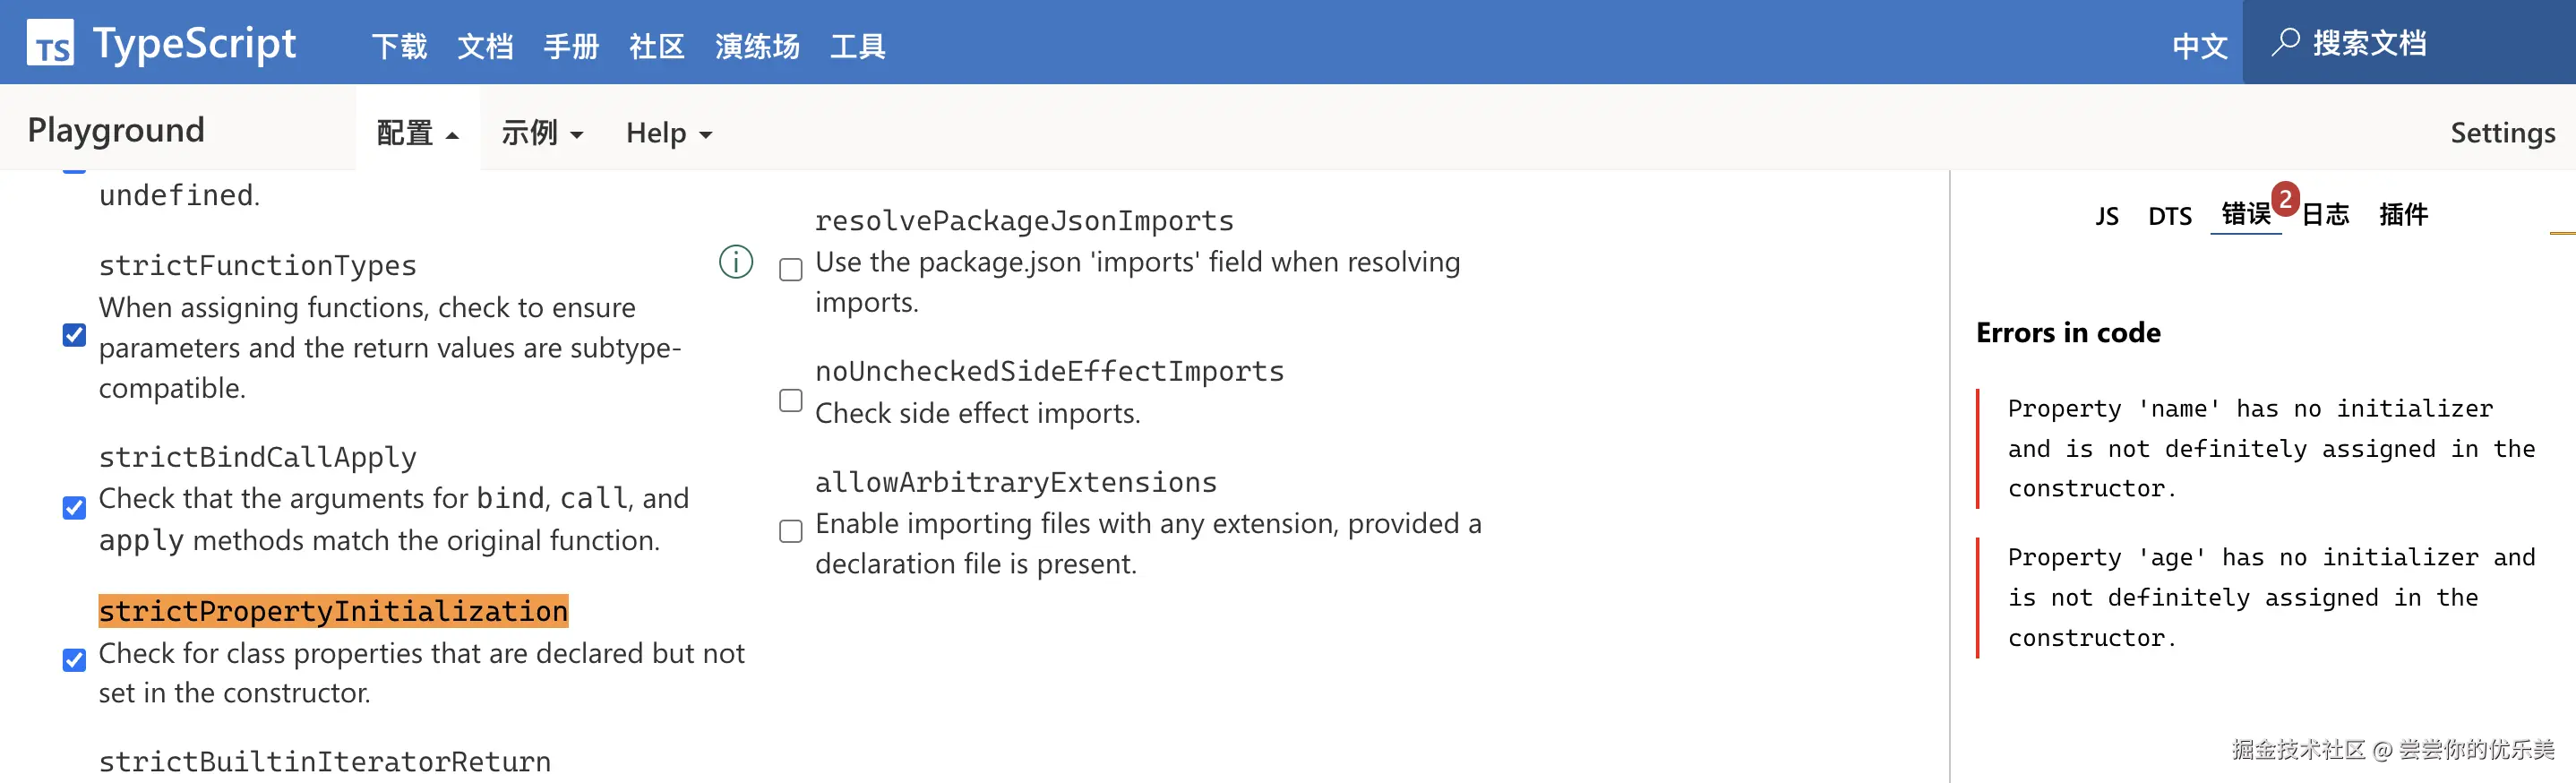
Task: Collapse the 配置 config dropdown
Action: pos(417,133)
